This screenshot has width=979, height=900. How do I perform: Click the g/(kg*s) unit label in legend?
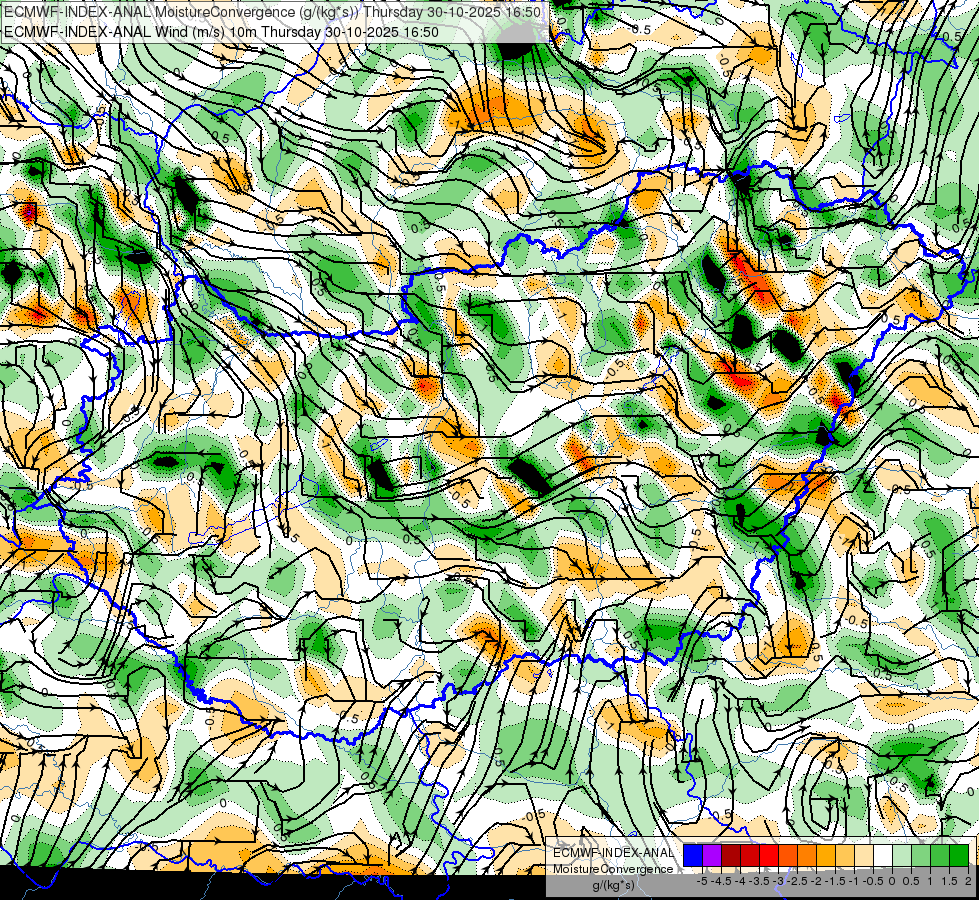[x=613, y=886]
